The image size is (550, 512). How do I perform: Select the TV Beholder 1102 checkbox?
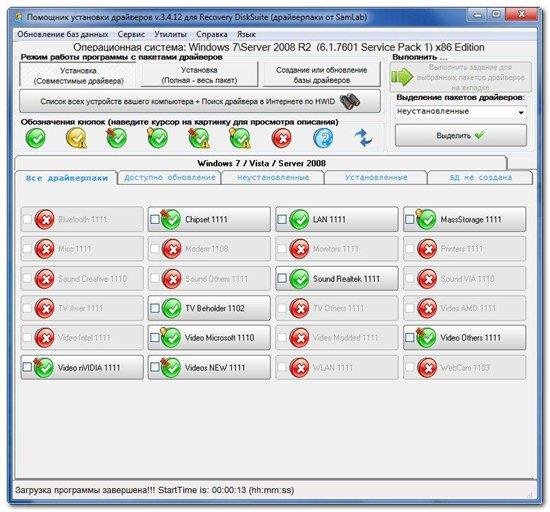click(x=154, y=308)
